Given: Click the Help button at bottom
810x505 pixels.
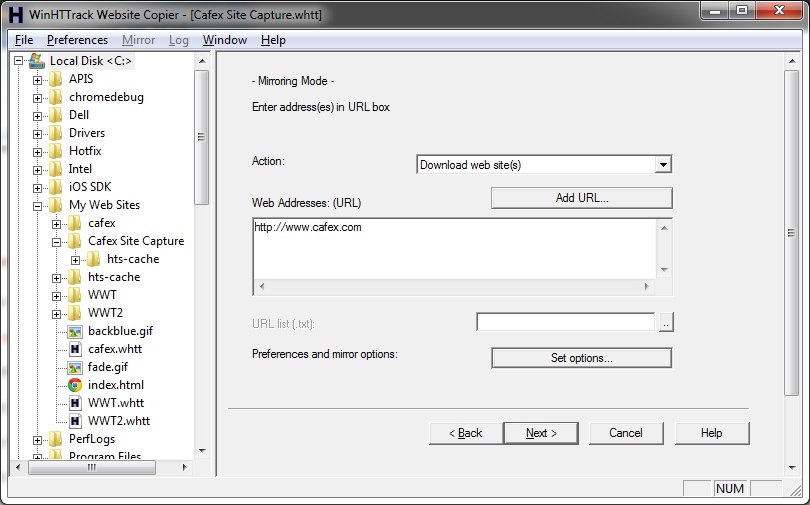Looking at the screenshot, I should pyautogui.click(x=711, y=433).
